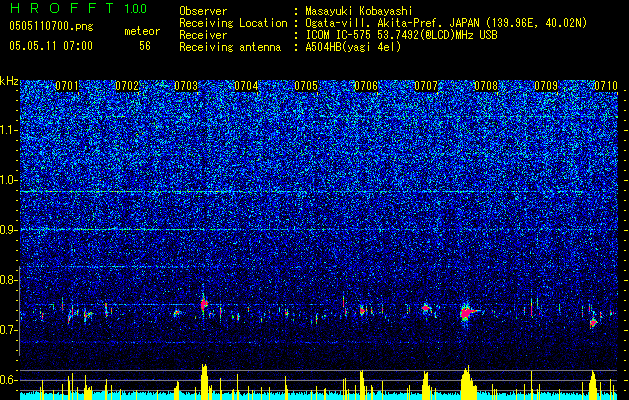Click the 0704 time marker

246,86
